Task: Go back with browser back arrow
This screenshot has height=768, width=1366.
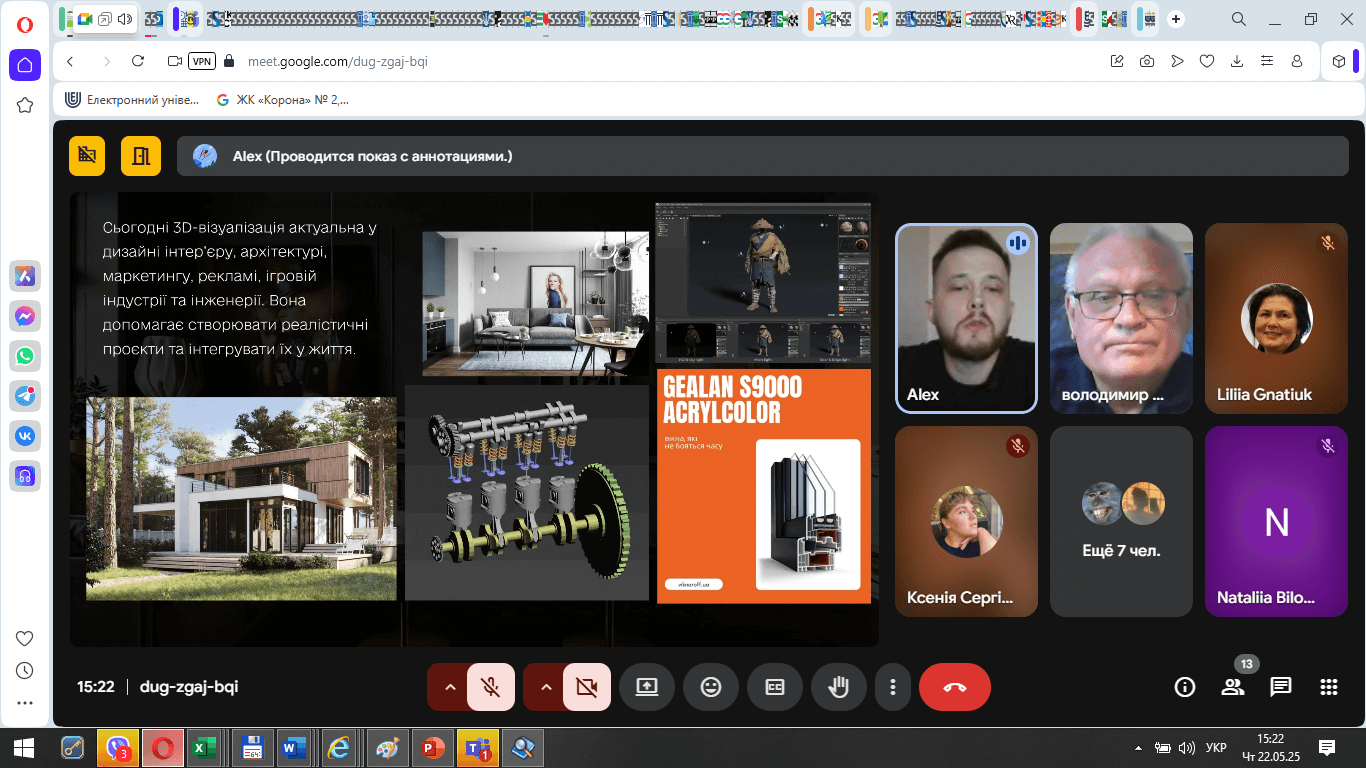Action: tap(70, 61)
